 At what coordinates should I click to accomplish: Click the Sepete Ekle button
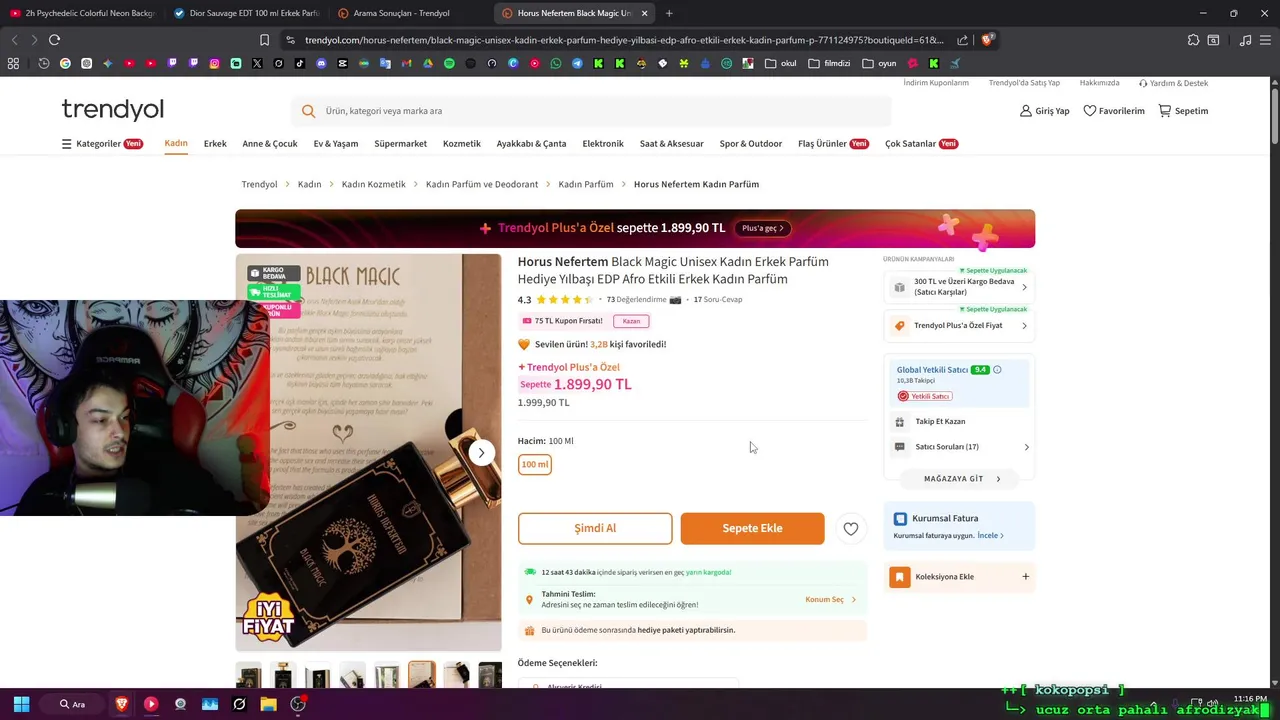[x=752, y=528]
